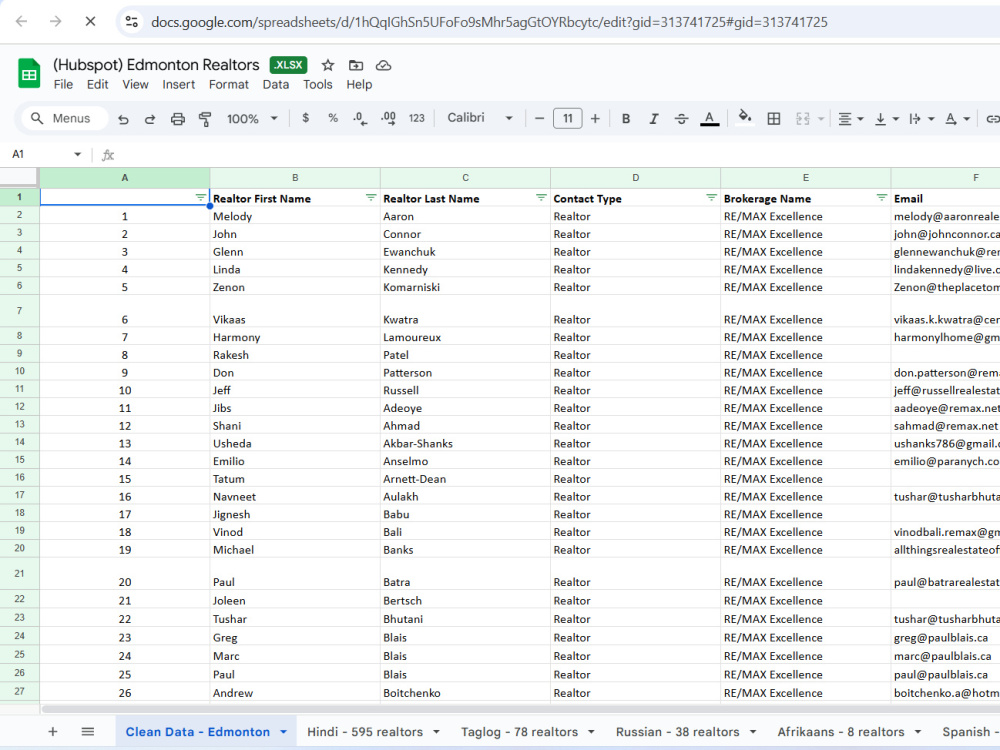Switch to Hindi - 595 realtors tab
The height and width of the screenshot is (750, 1000).
[365, 732]
